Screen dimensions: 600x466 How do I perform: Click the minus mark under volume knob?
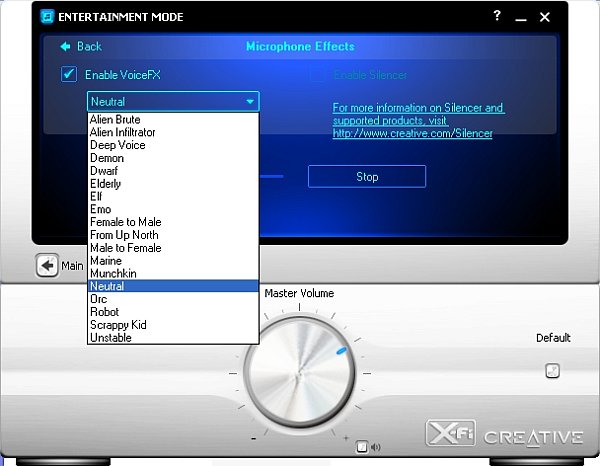point(253,438)
